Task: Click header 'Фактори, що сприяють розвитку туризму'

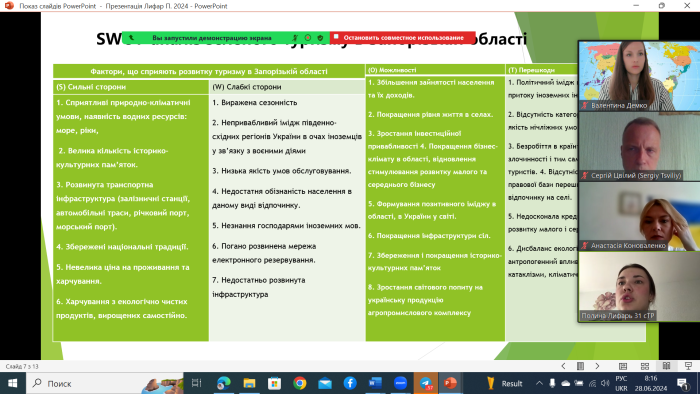Action: click(209, 71)
